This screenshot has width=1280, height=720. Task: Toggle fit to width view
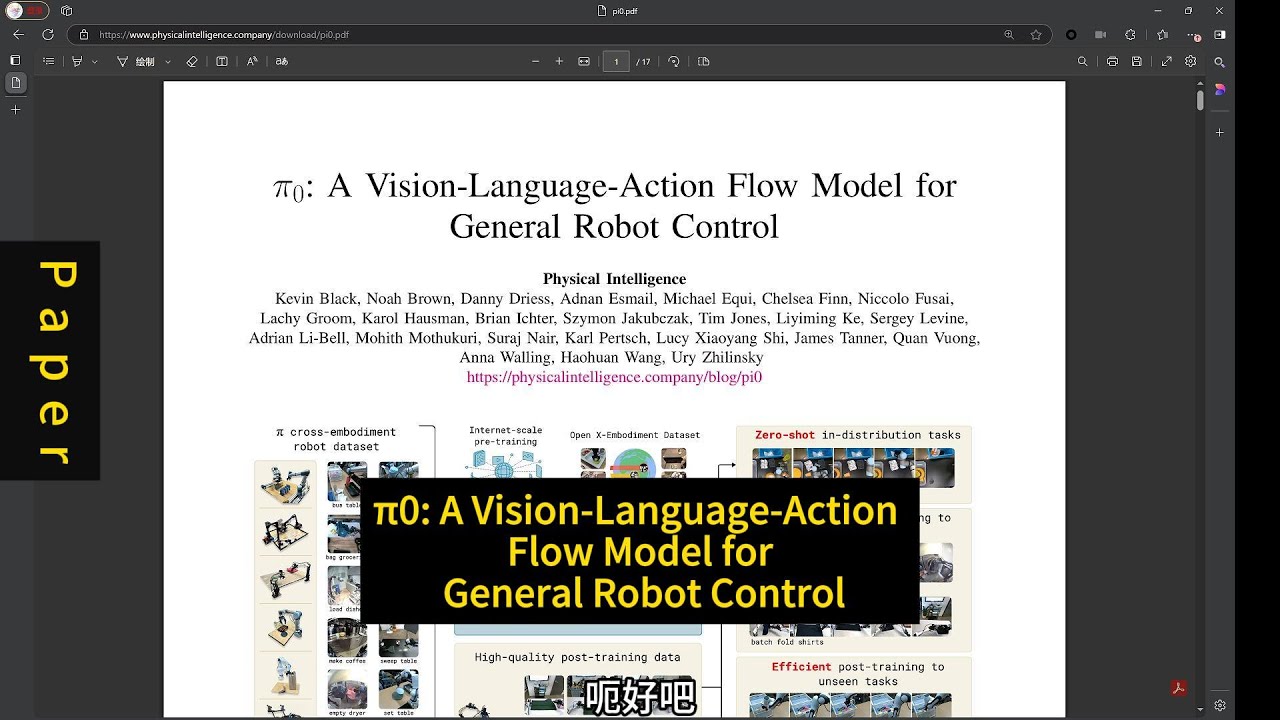[585, 61]
